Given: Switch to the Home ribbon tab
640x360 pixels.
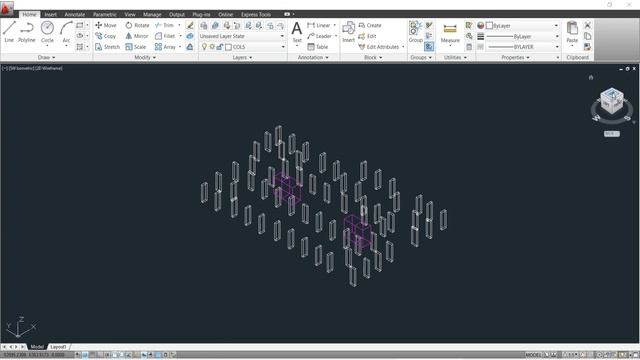Looking at the screenshot, I should pyautogui.click(x=29, y=14).
